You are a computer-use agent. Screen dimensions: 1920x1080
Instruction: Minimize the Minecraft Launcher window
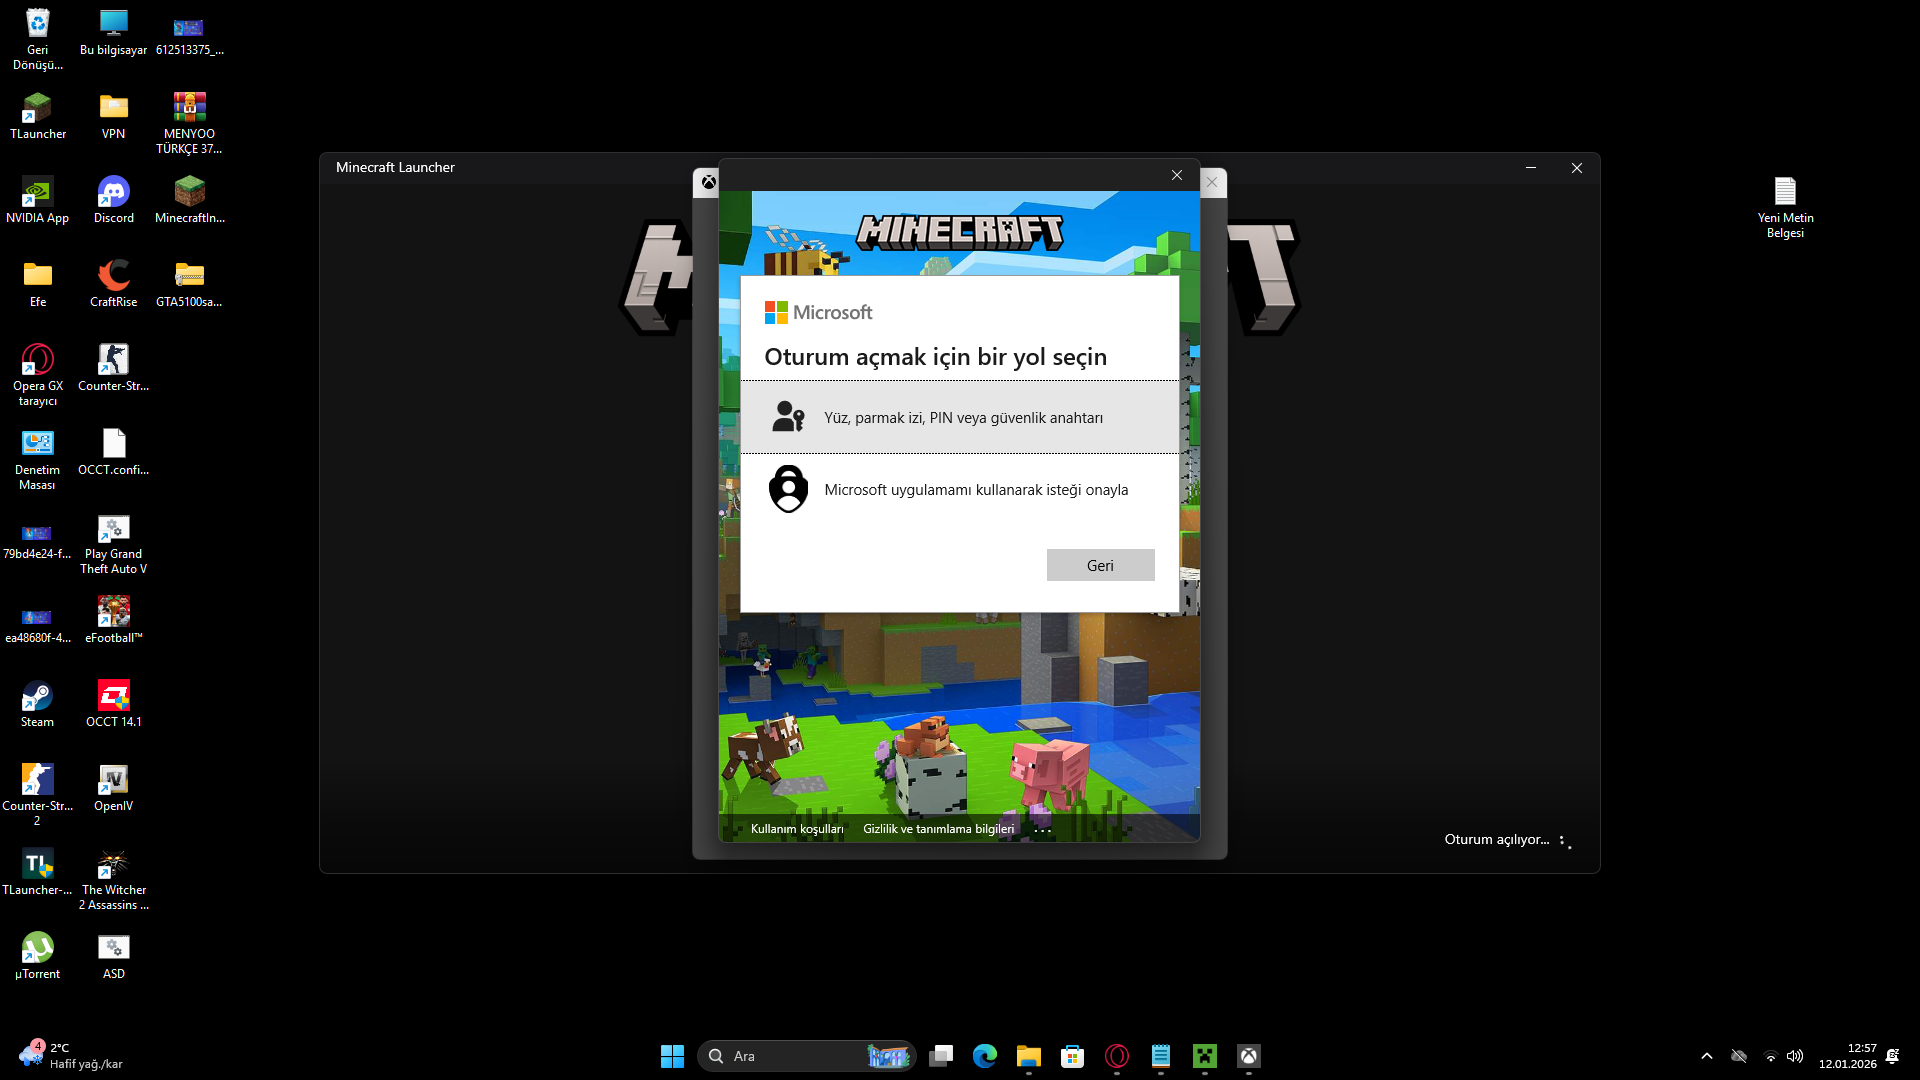1531,168
